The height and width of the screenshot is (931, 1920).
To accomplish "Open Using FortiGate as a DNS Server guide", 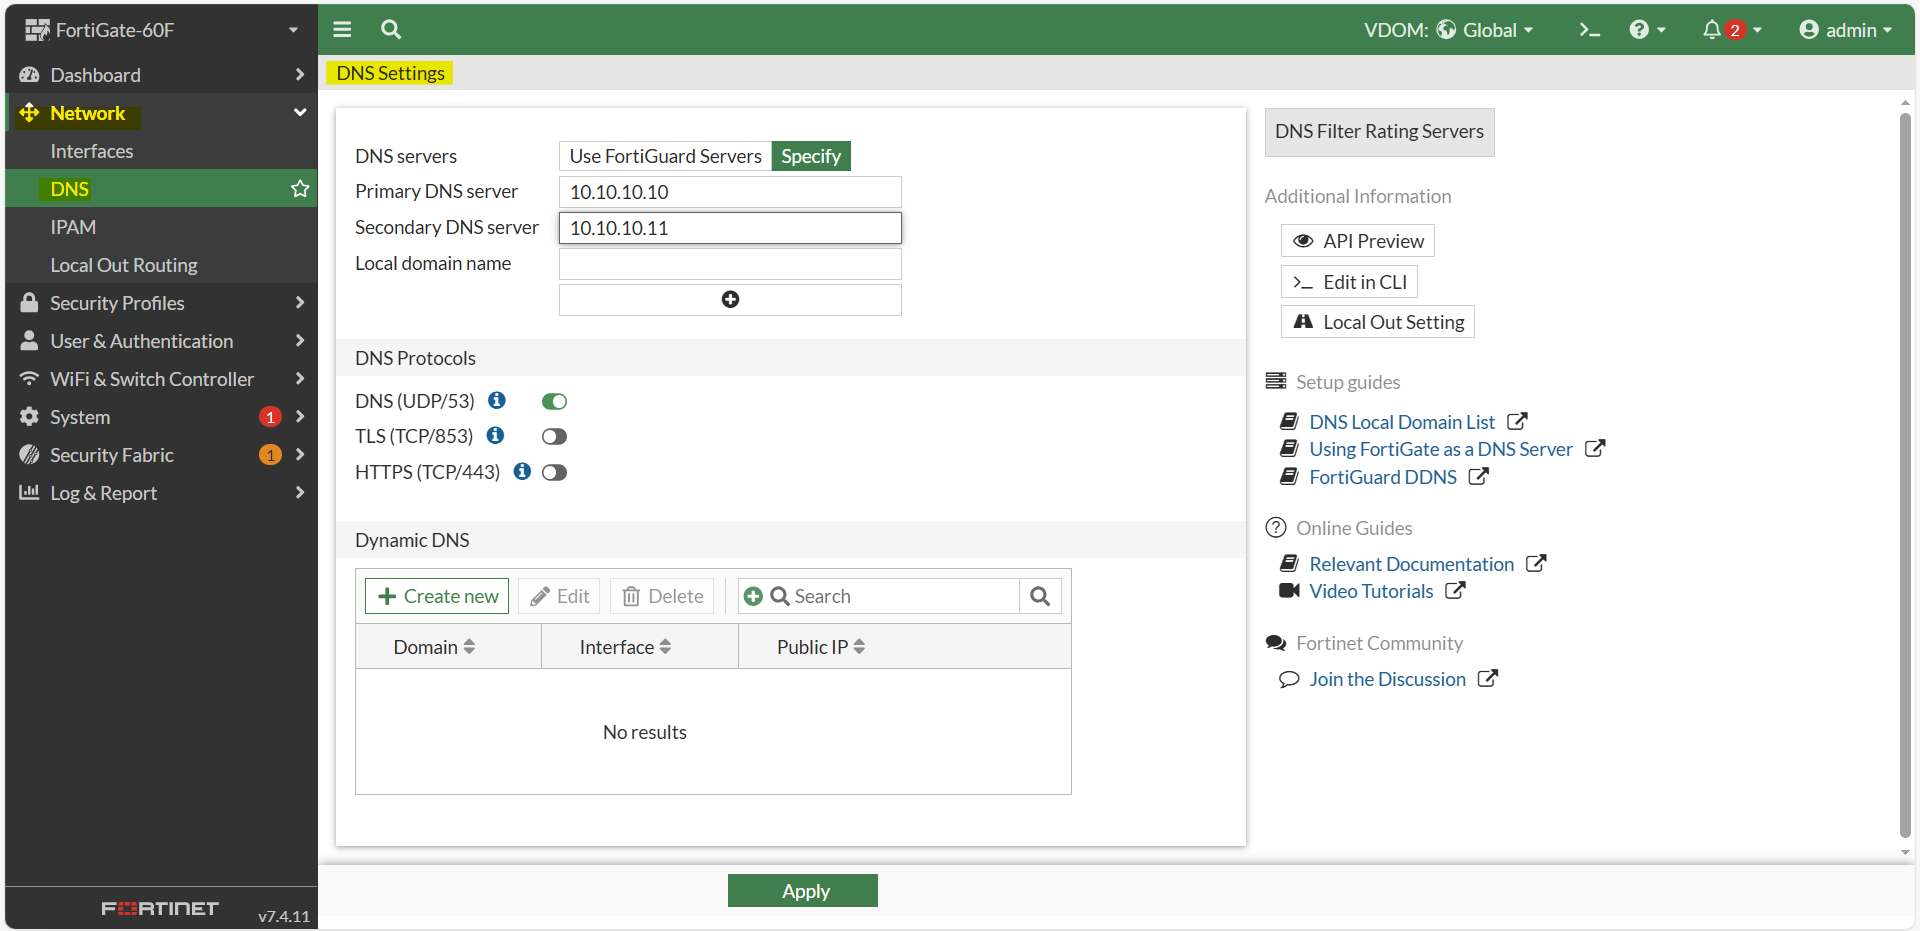I will [1441, 449].
